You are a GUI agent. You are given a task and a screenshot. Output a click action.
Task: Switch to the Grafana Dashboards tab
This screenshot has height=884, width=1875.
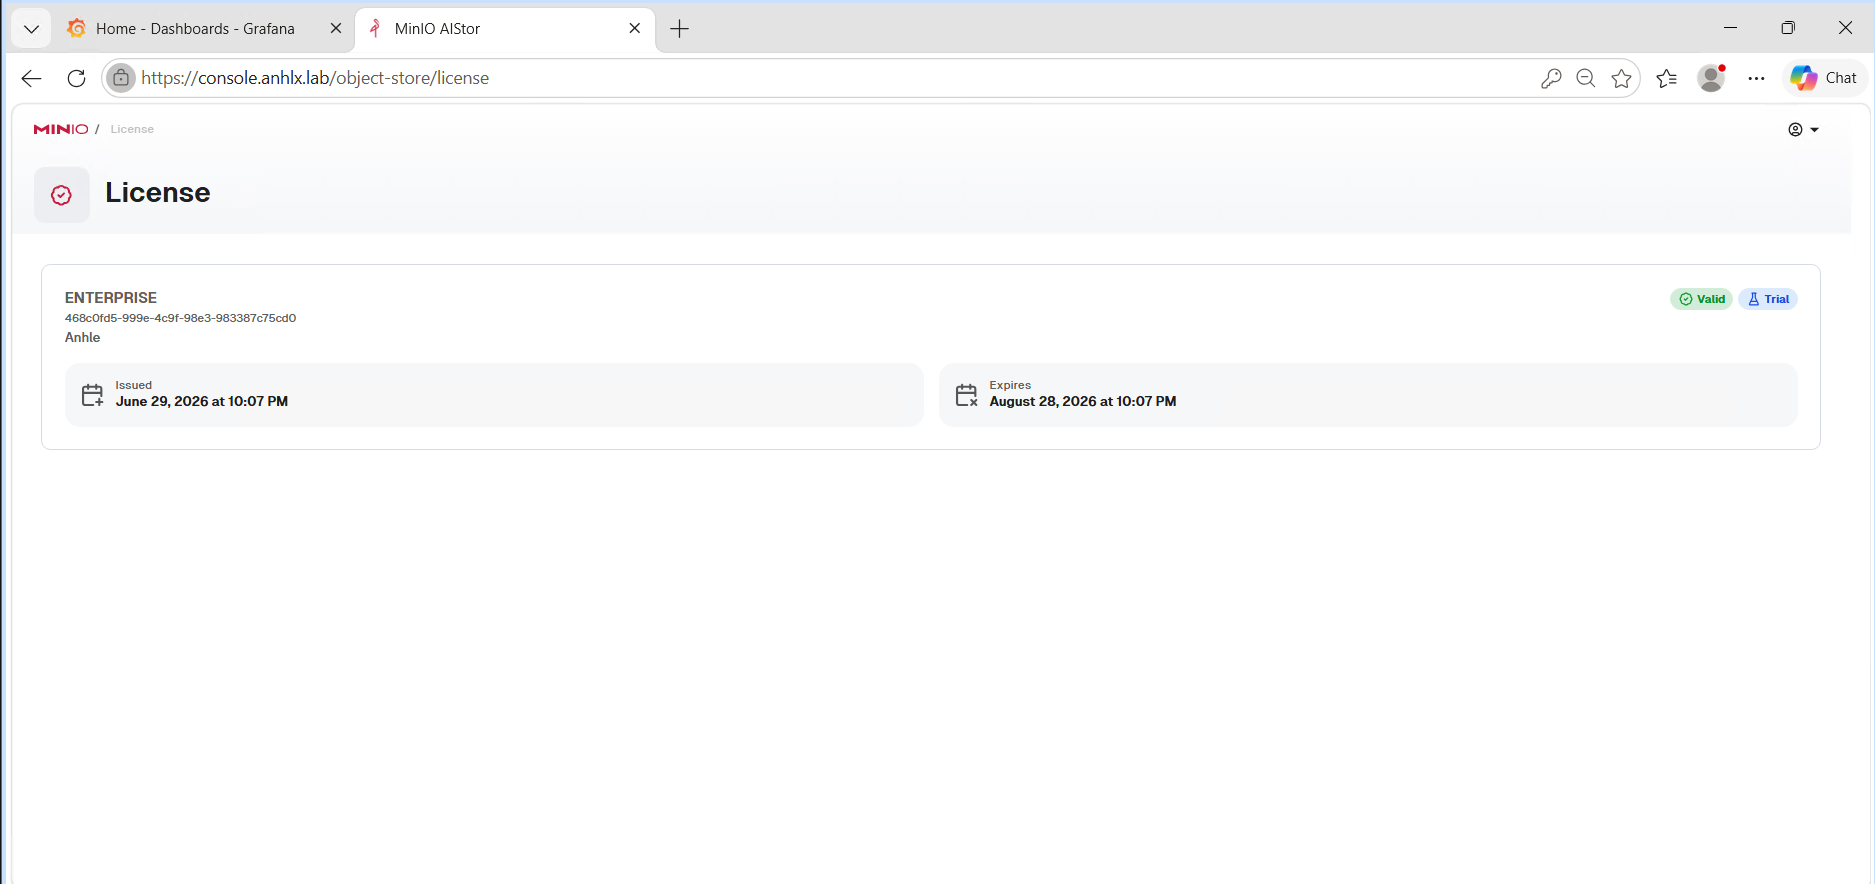[195, 29]
